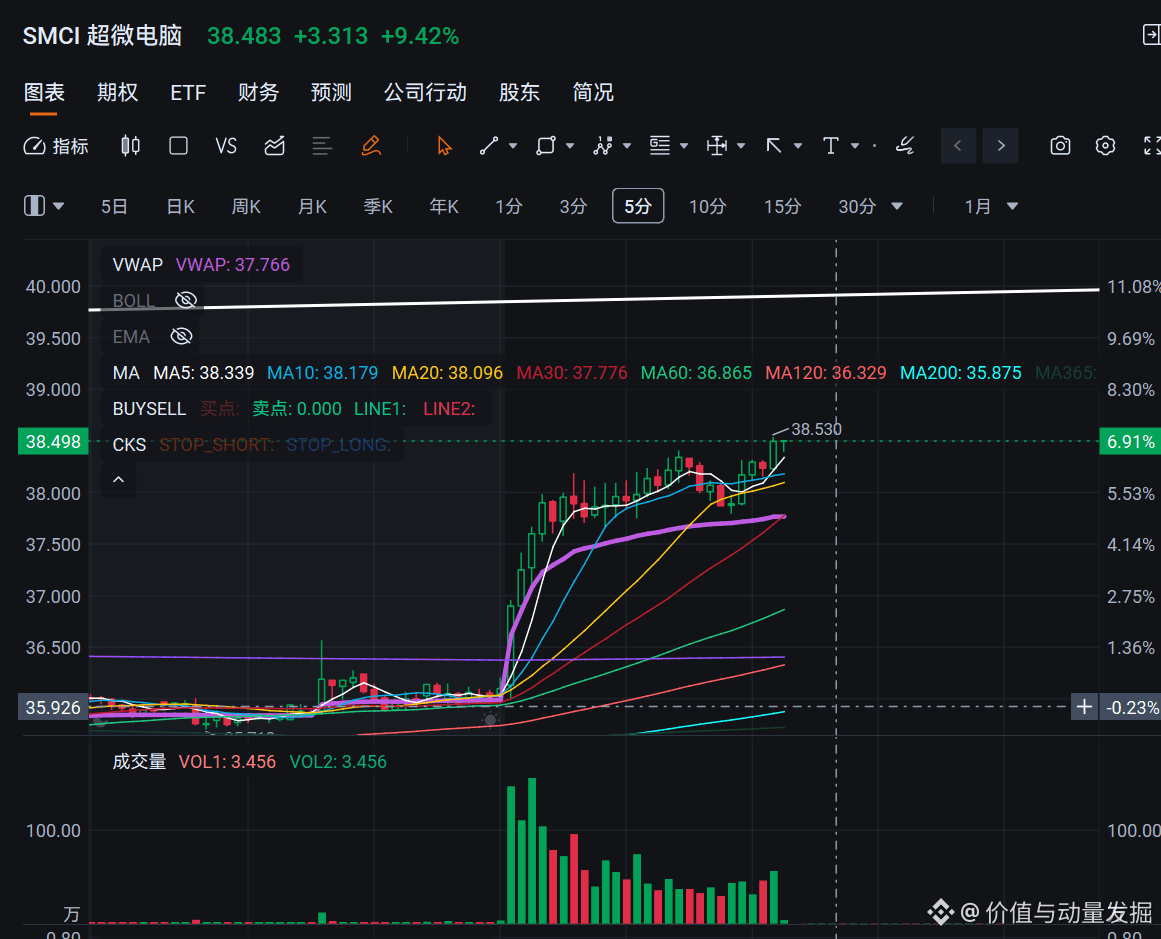This screenshot has height=939, width=1161.
Task: Switch to the 简况 tab
Action: point(593,93)
